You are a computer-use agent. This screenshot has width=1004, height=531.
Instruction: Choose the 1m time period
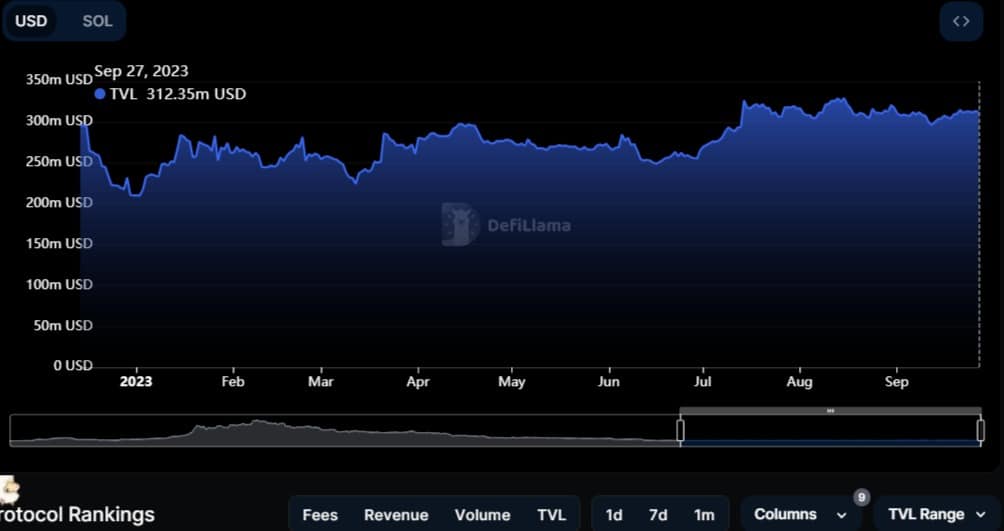[x=704, y=515]
